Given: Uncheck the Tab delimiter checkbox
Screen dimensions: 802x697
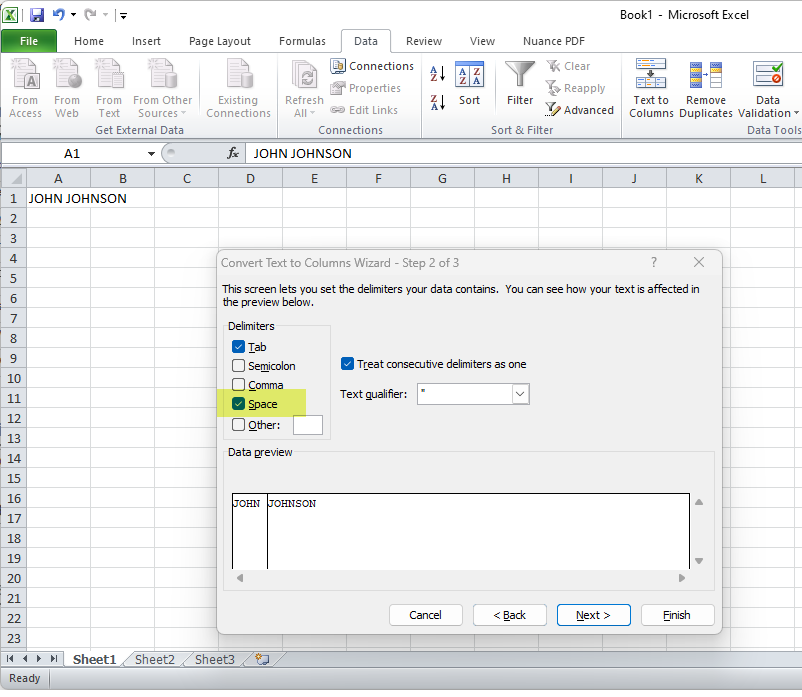Looking at the screenshot, I should (x=238, y=347).
